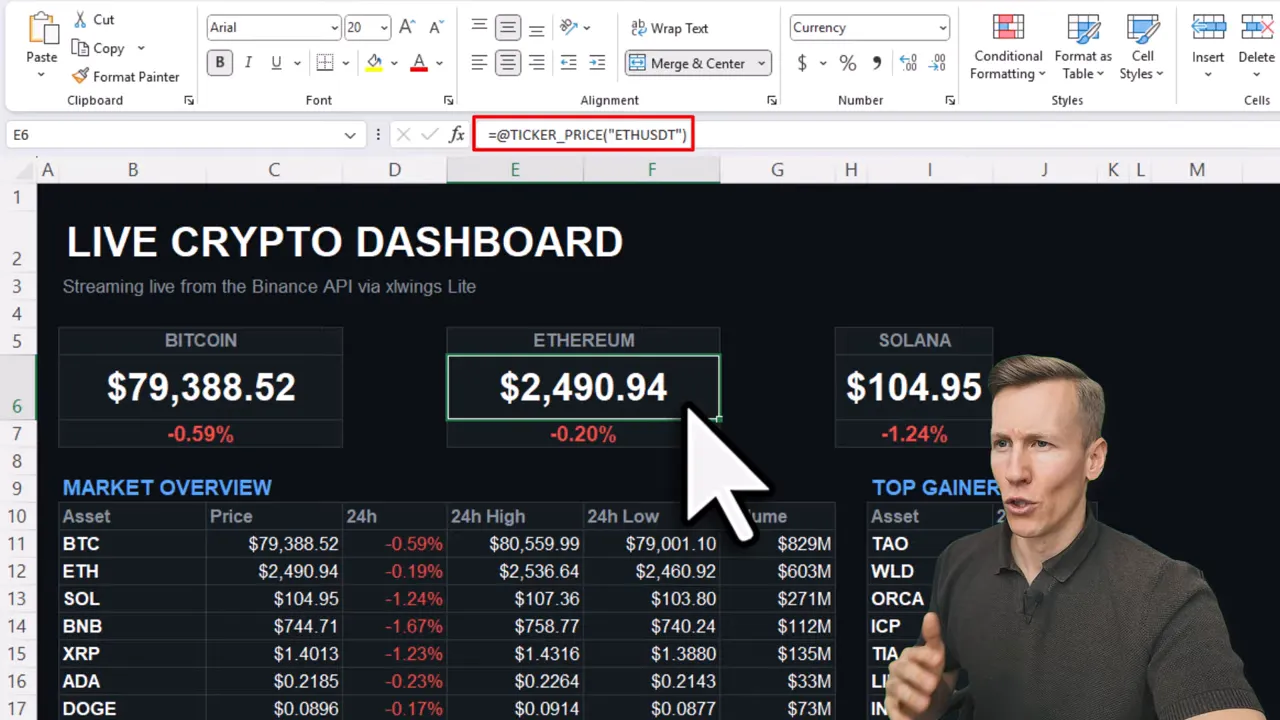
Task: Open Conditional Formatting menu
Action: click(x=1008, y=47)
